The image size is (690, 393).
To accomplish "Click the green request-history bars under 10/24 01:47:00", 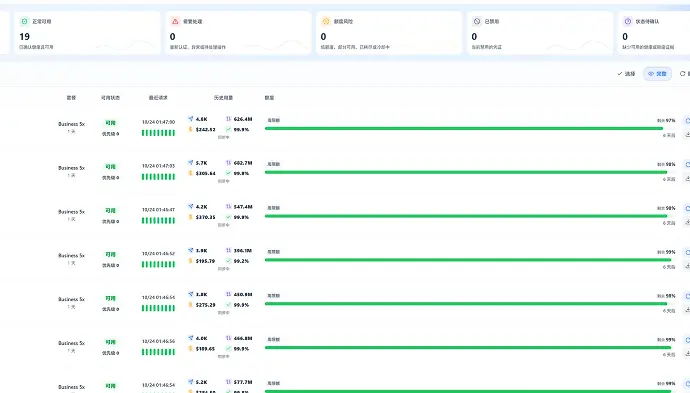I will click(158, 133).
